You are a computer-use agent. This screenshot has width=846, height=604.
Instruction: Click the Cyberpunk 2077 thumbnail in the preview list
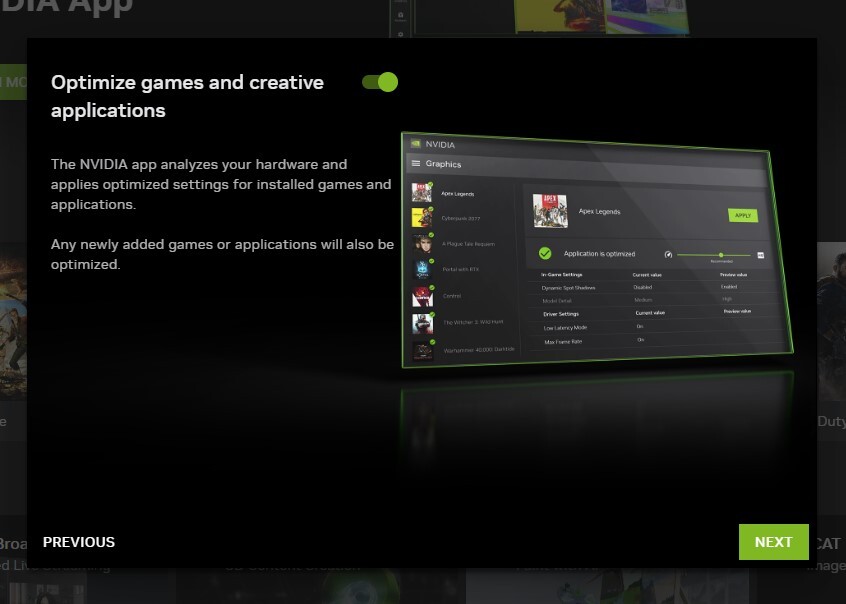point(421,217)
